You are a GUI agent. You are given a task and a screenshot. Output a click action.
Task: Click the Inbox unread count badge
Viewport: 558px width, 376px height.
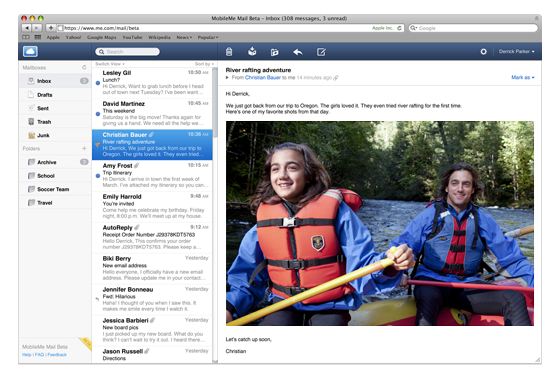84,81
